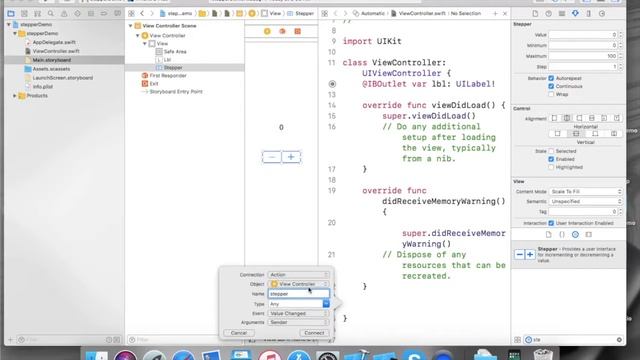
Task: Open the Source Control navigator icon
Action: coord(24,13)
